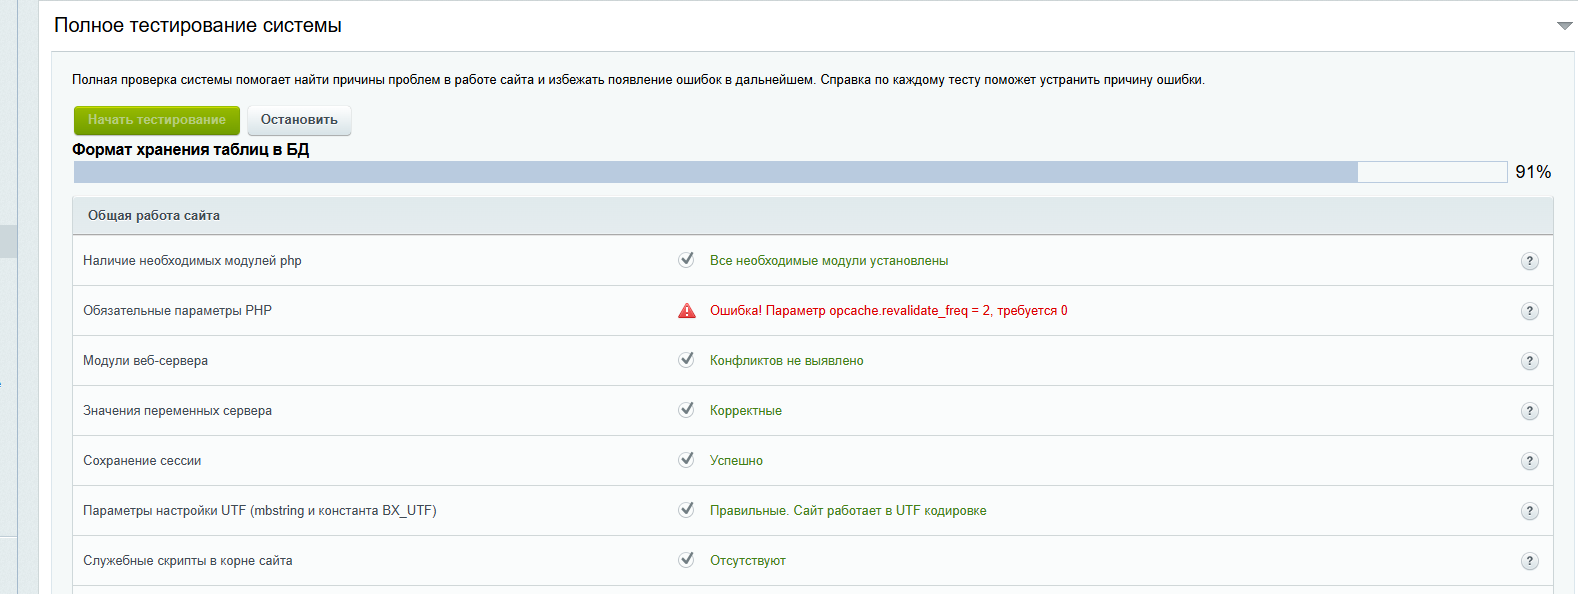1578x594 pixels.
Task: Open help for server variables values
Action: pos(1529,411)
